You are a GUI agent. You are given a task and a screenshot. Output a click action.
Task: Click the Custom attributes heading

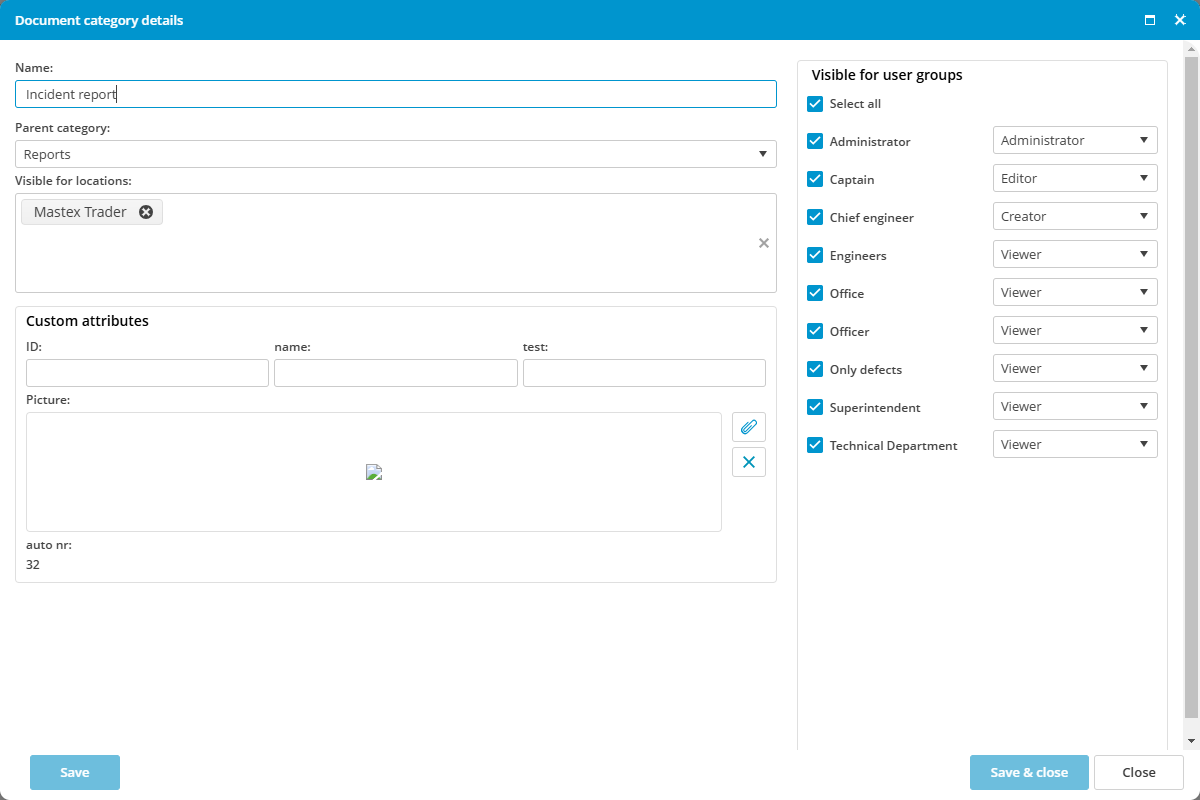click(87, 321)
